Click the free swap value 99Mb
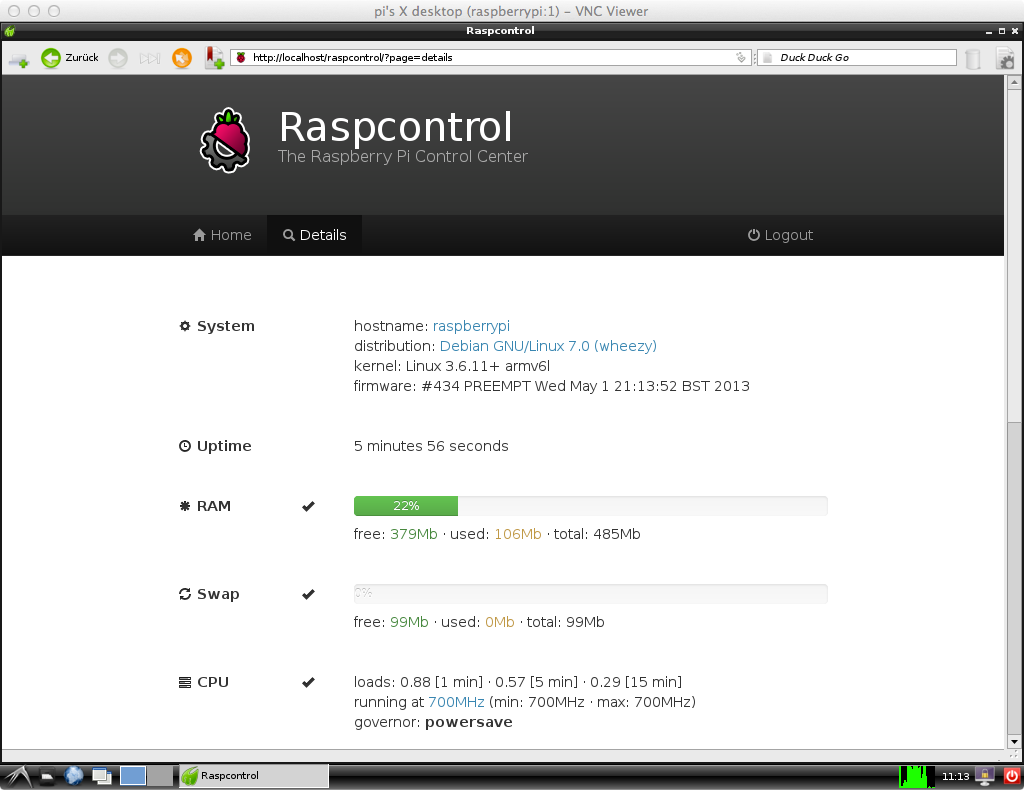This screenshot has width=1024, height=790. 409,622
